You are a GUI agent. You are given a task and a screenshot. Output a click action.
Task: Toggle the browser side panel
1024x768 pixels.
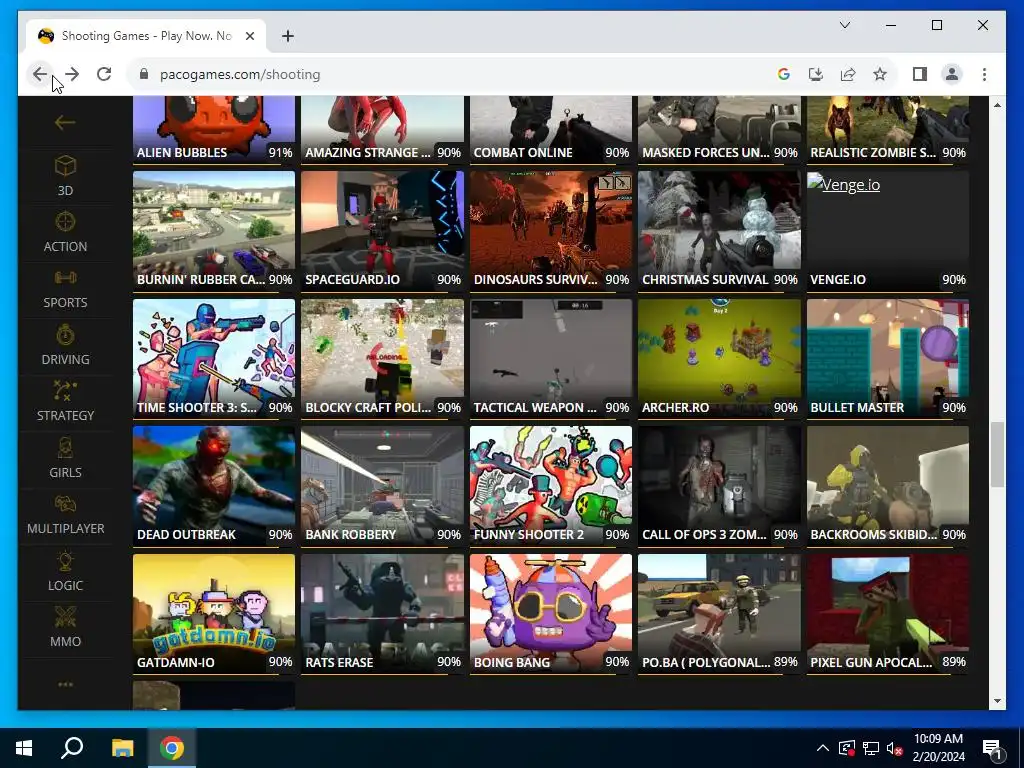tap(920, 74)
